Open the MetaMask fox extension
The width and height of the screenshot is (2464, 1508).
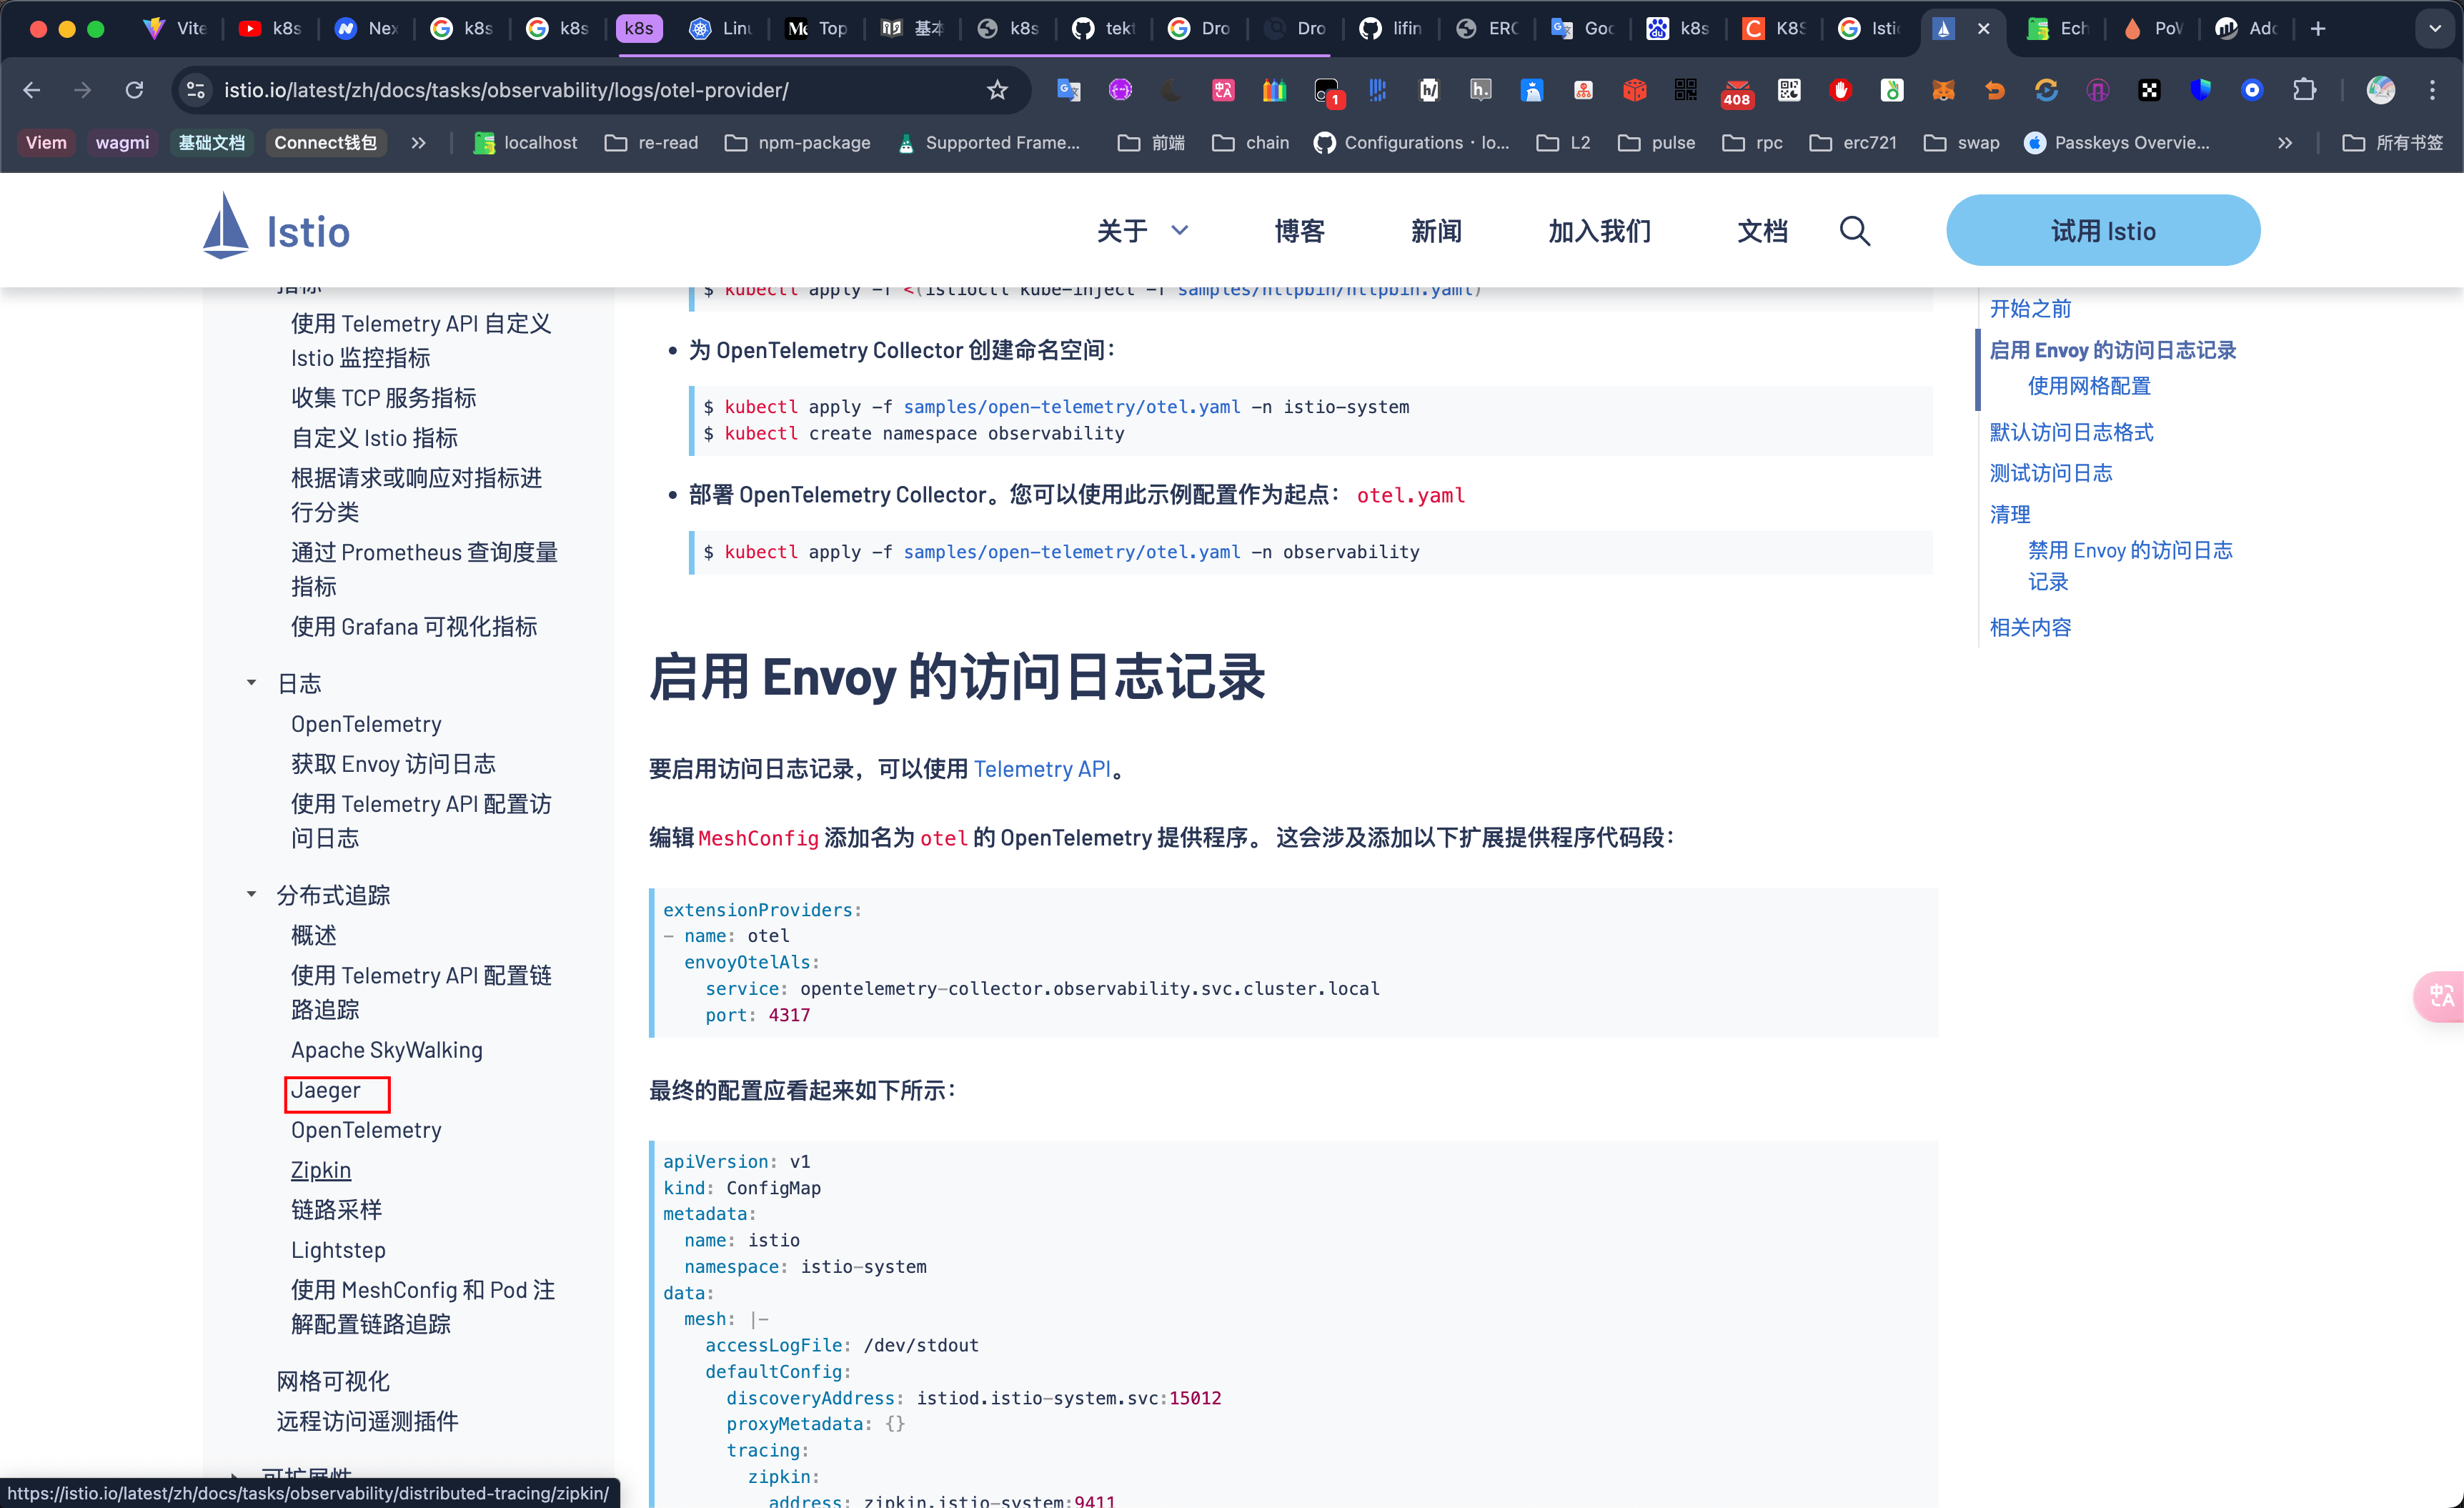(x=1943, y=90)
